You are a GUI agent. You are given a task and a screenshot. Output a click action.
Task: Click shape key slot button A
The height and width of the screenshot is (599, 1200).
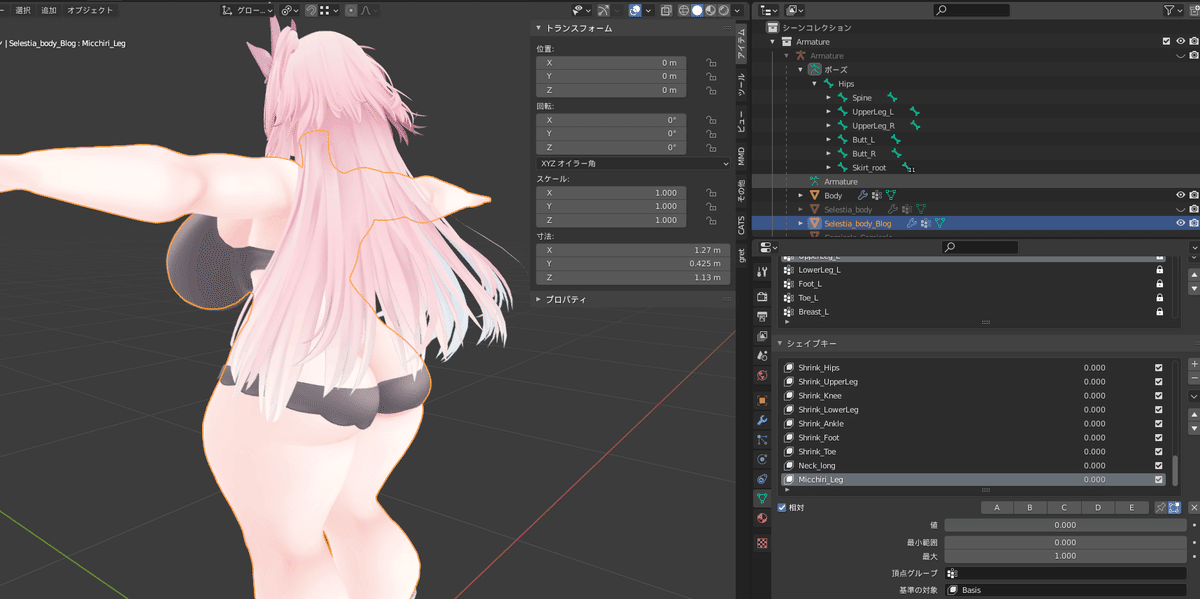(995, 508)
